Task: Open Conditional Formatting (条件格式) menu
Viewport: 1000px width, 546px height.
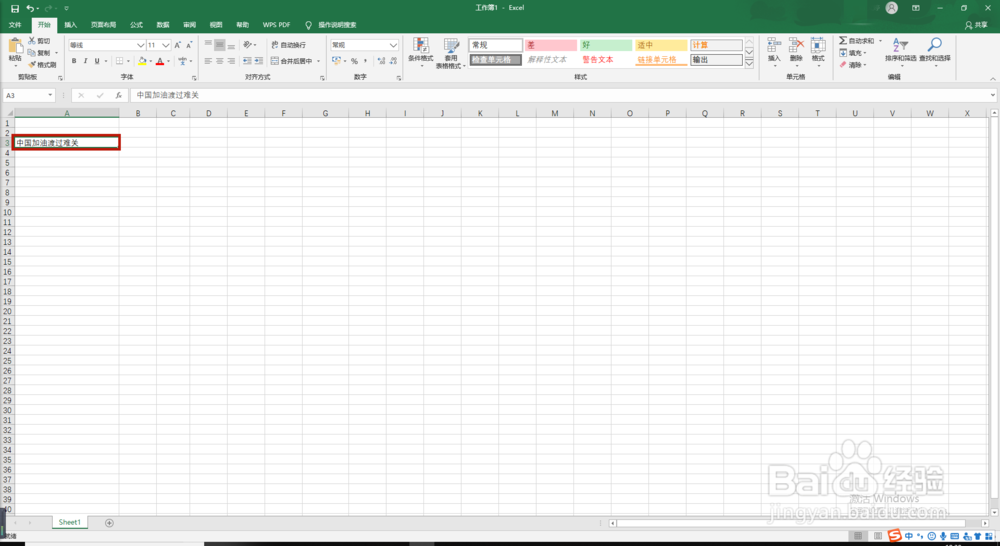Action: pos(420,52)
